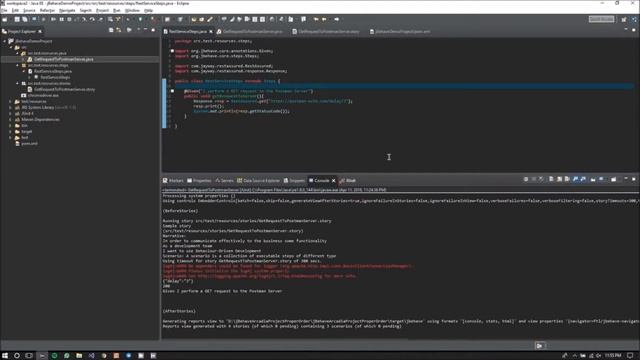Screen dimensions: 640x360
Task: Click the Cortana search circle on taskbar
Action: (17, 356)
